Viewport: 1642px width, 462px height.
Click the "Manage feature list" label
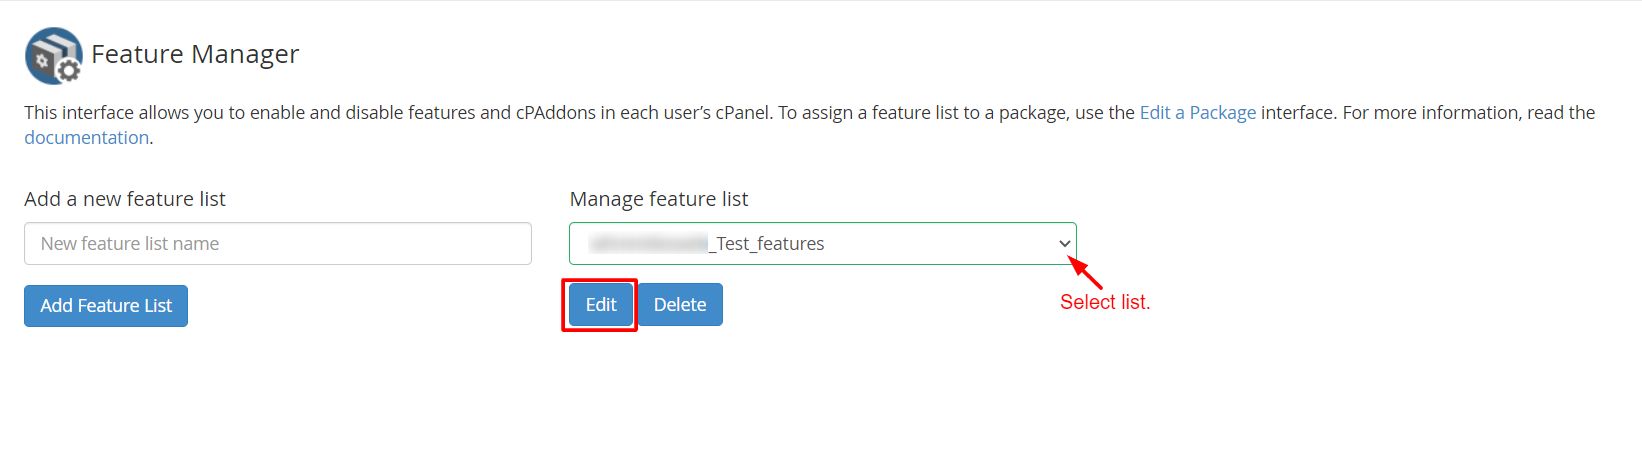click(x=659, y=199)
